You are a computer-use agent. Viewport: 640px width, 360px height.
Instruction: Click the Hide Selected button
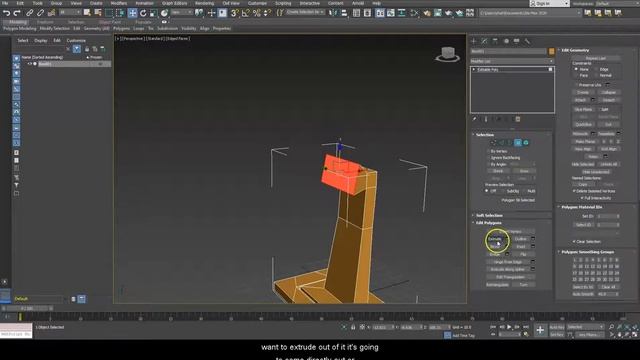coord(583,164)
